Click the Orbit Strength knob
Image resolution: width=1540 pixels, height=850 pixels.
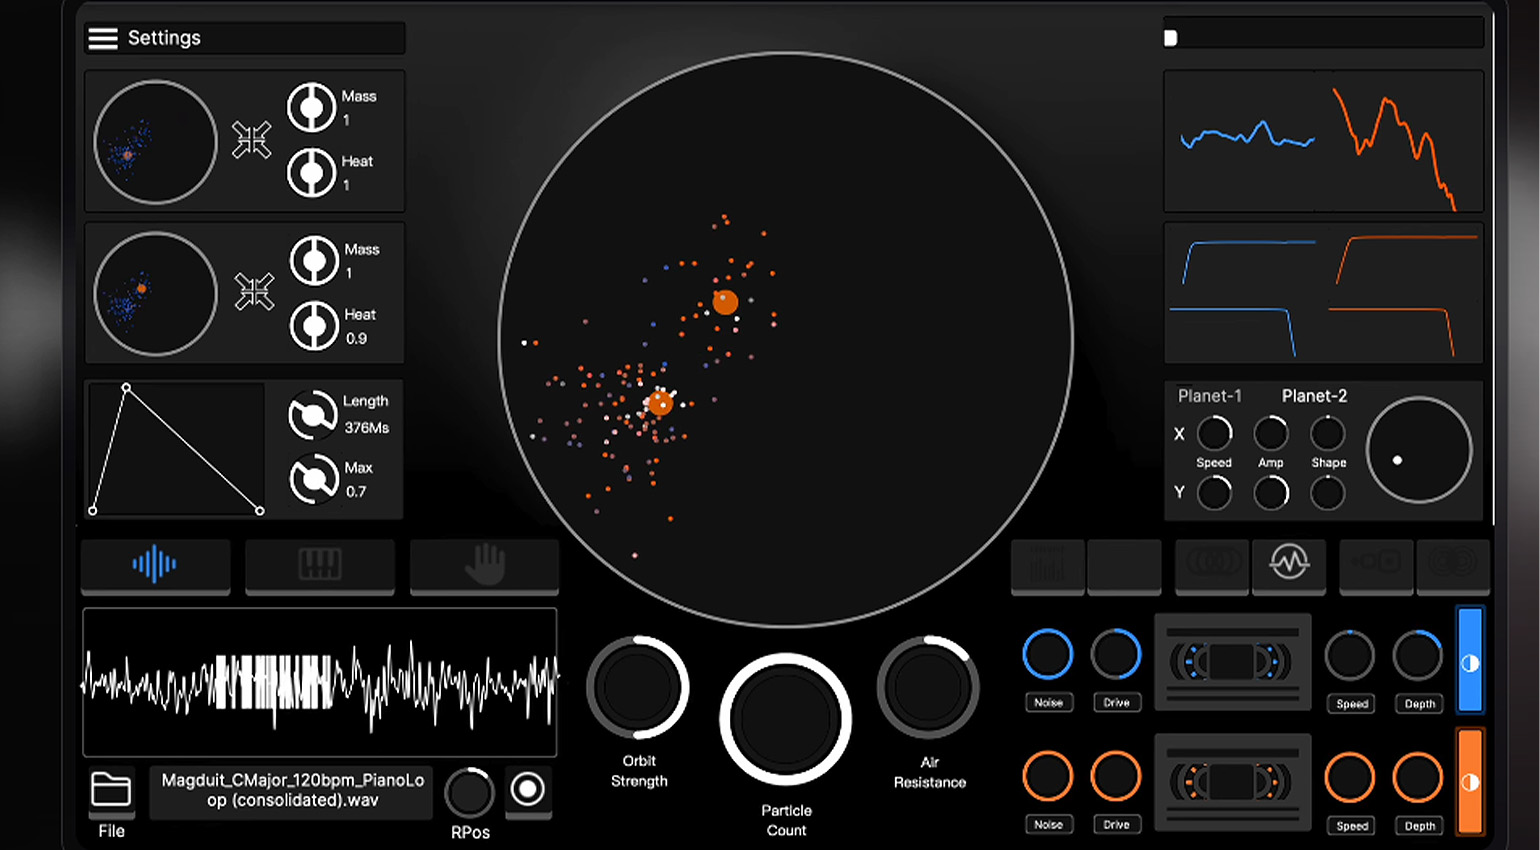(638, 688)
